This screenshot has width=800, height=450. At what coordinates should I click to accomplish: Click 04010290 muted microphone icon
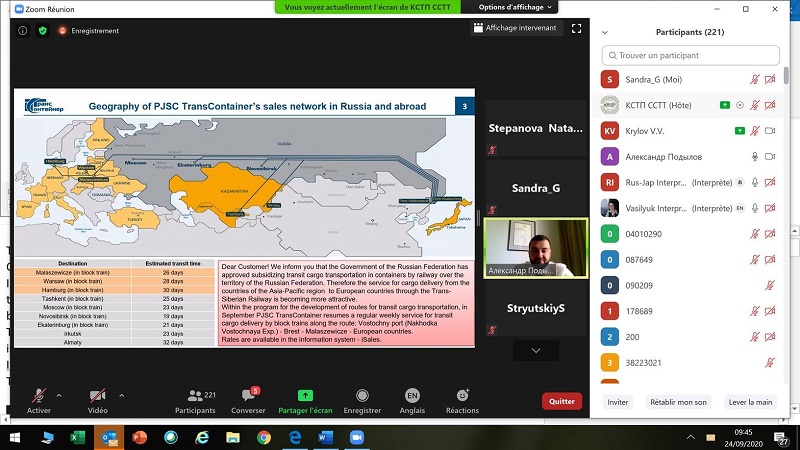coord(755,234)
